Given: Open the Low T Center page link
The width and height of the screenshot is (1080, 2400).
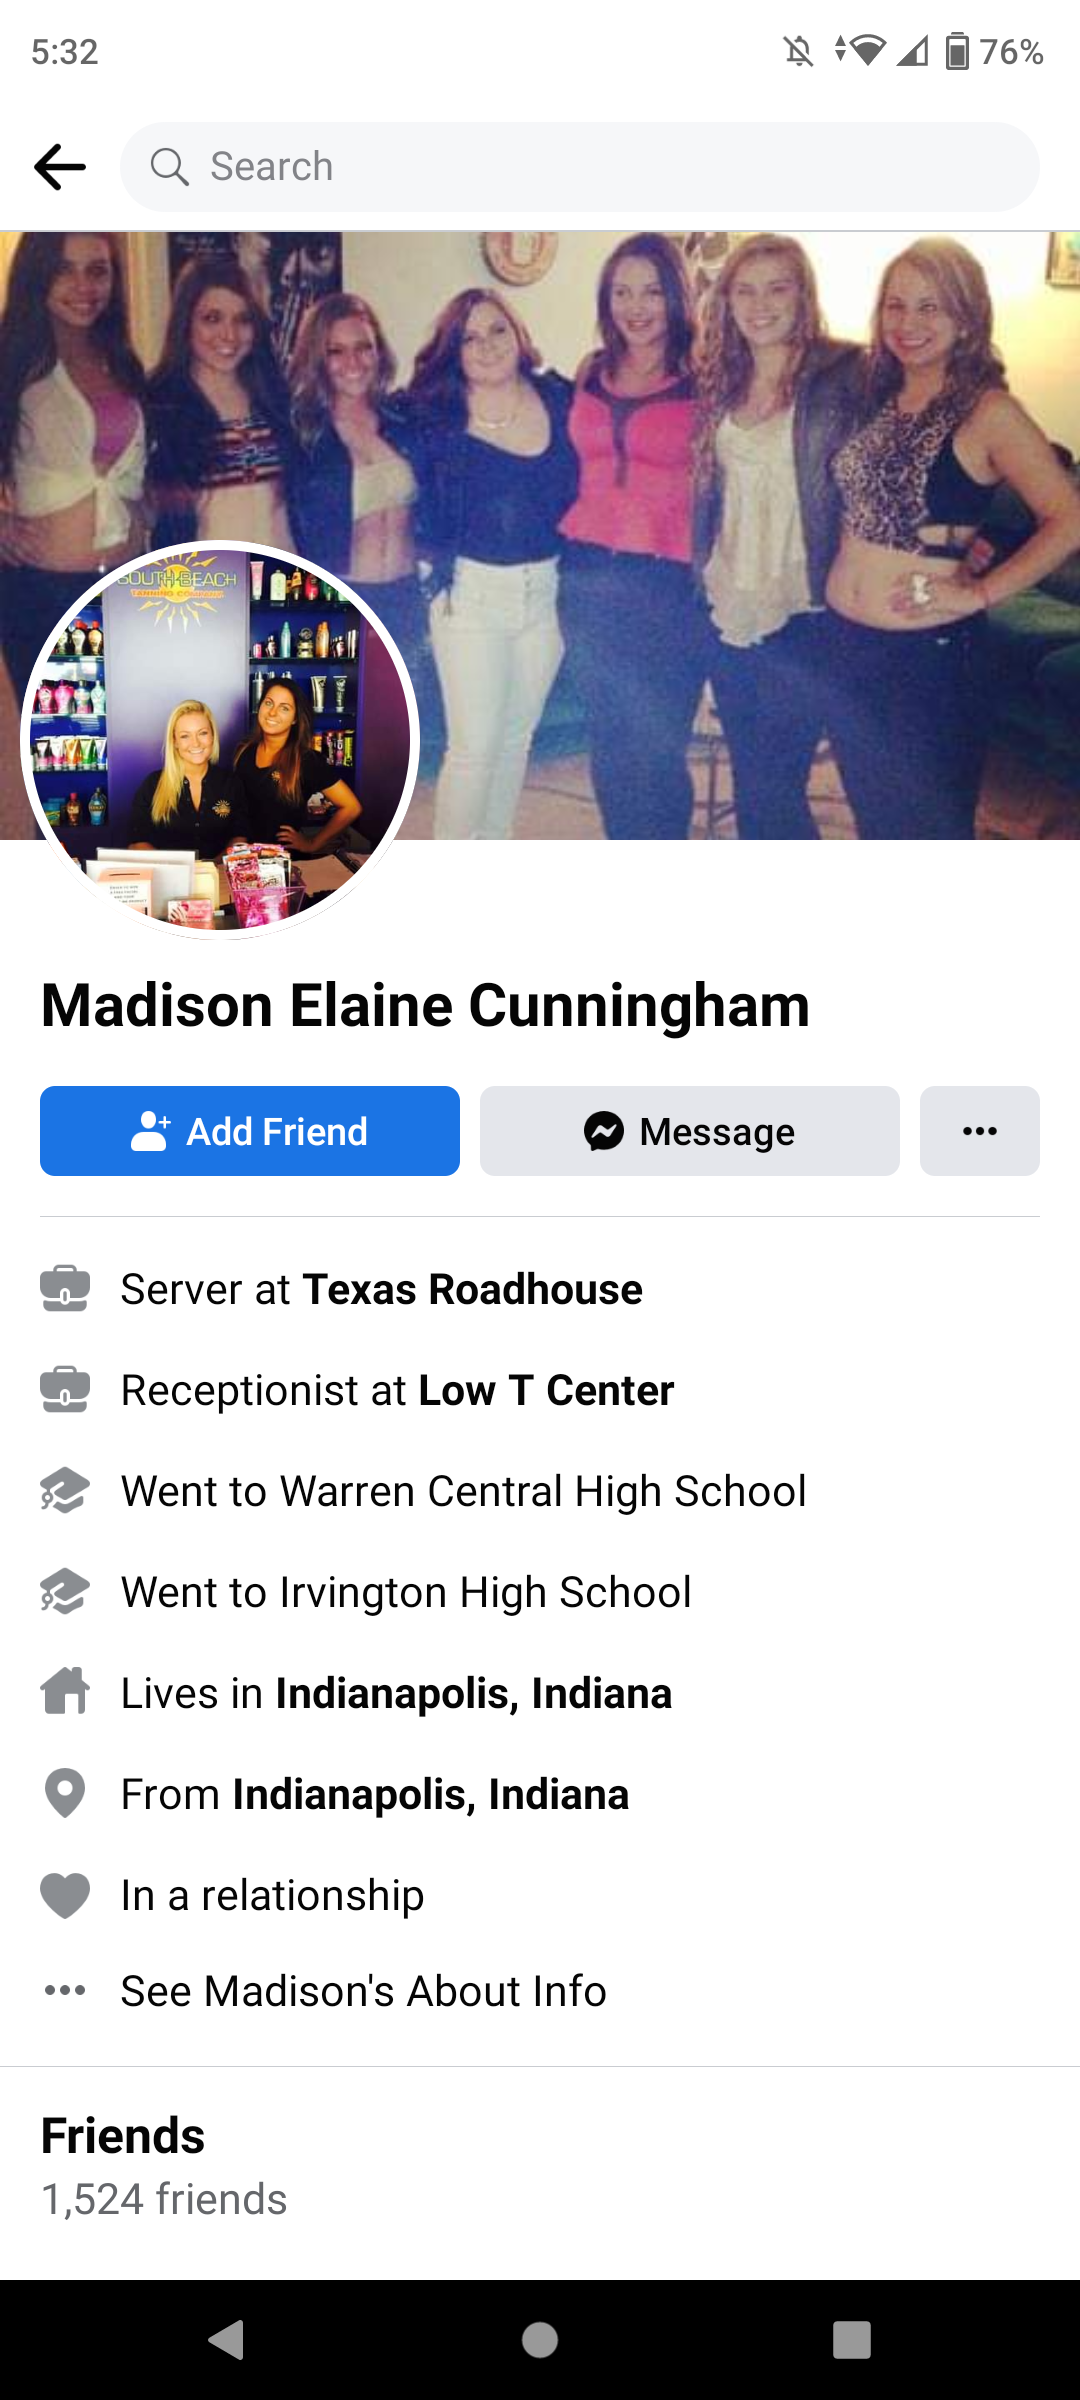Looking at the screenshot, I should [x=546, y=1390].
